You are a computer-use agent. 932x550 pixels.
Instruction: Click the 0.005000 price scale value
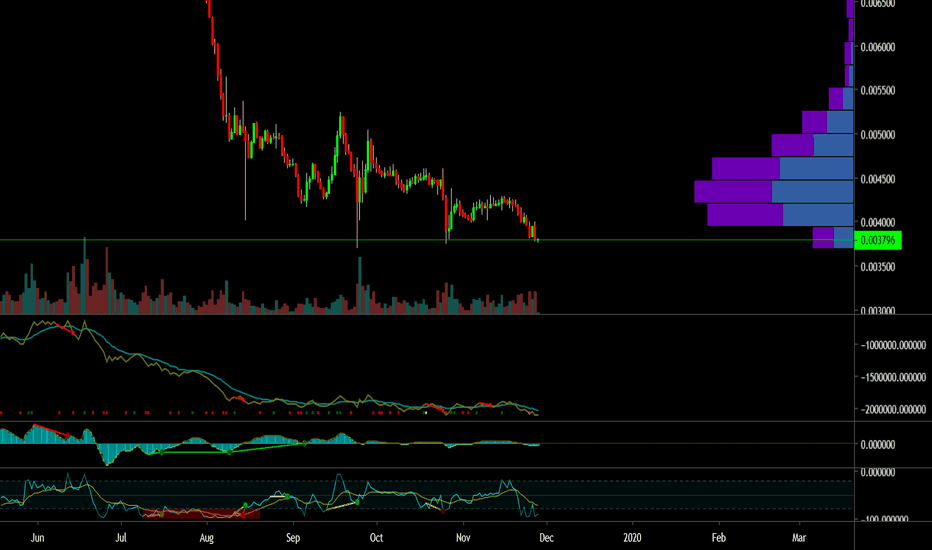point(878,135)
